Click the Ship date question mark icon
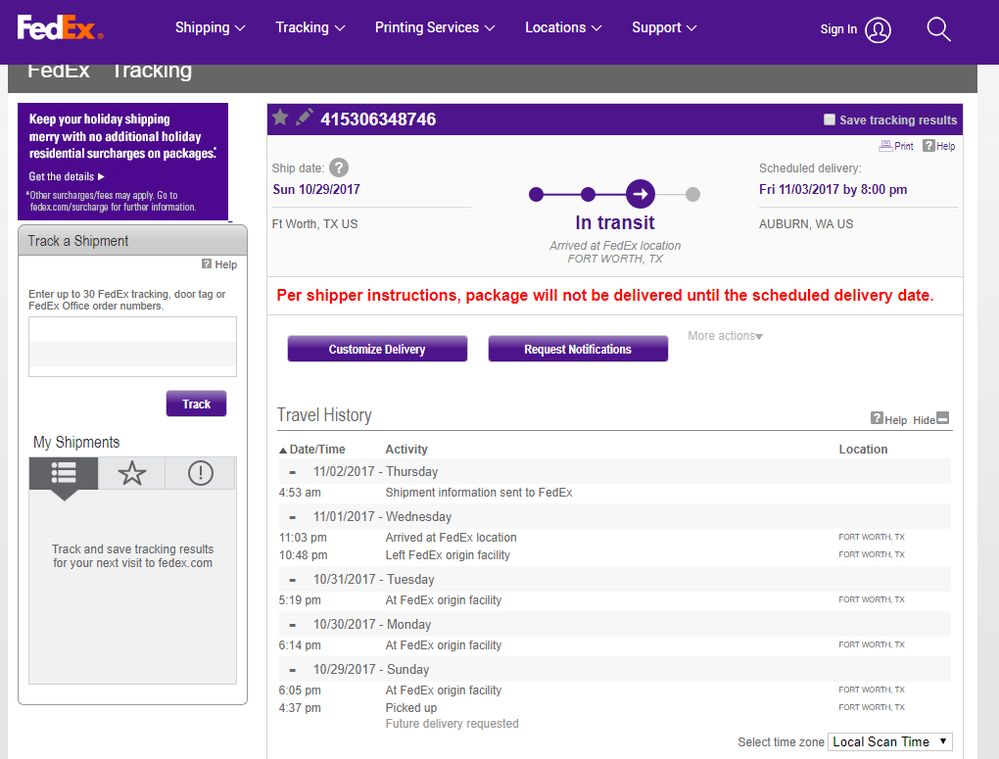999x759 pixels. click(339, 168)
